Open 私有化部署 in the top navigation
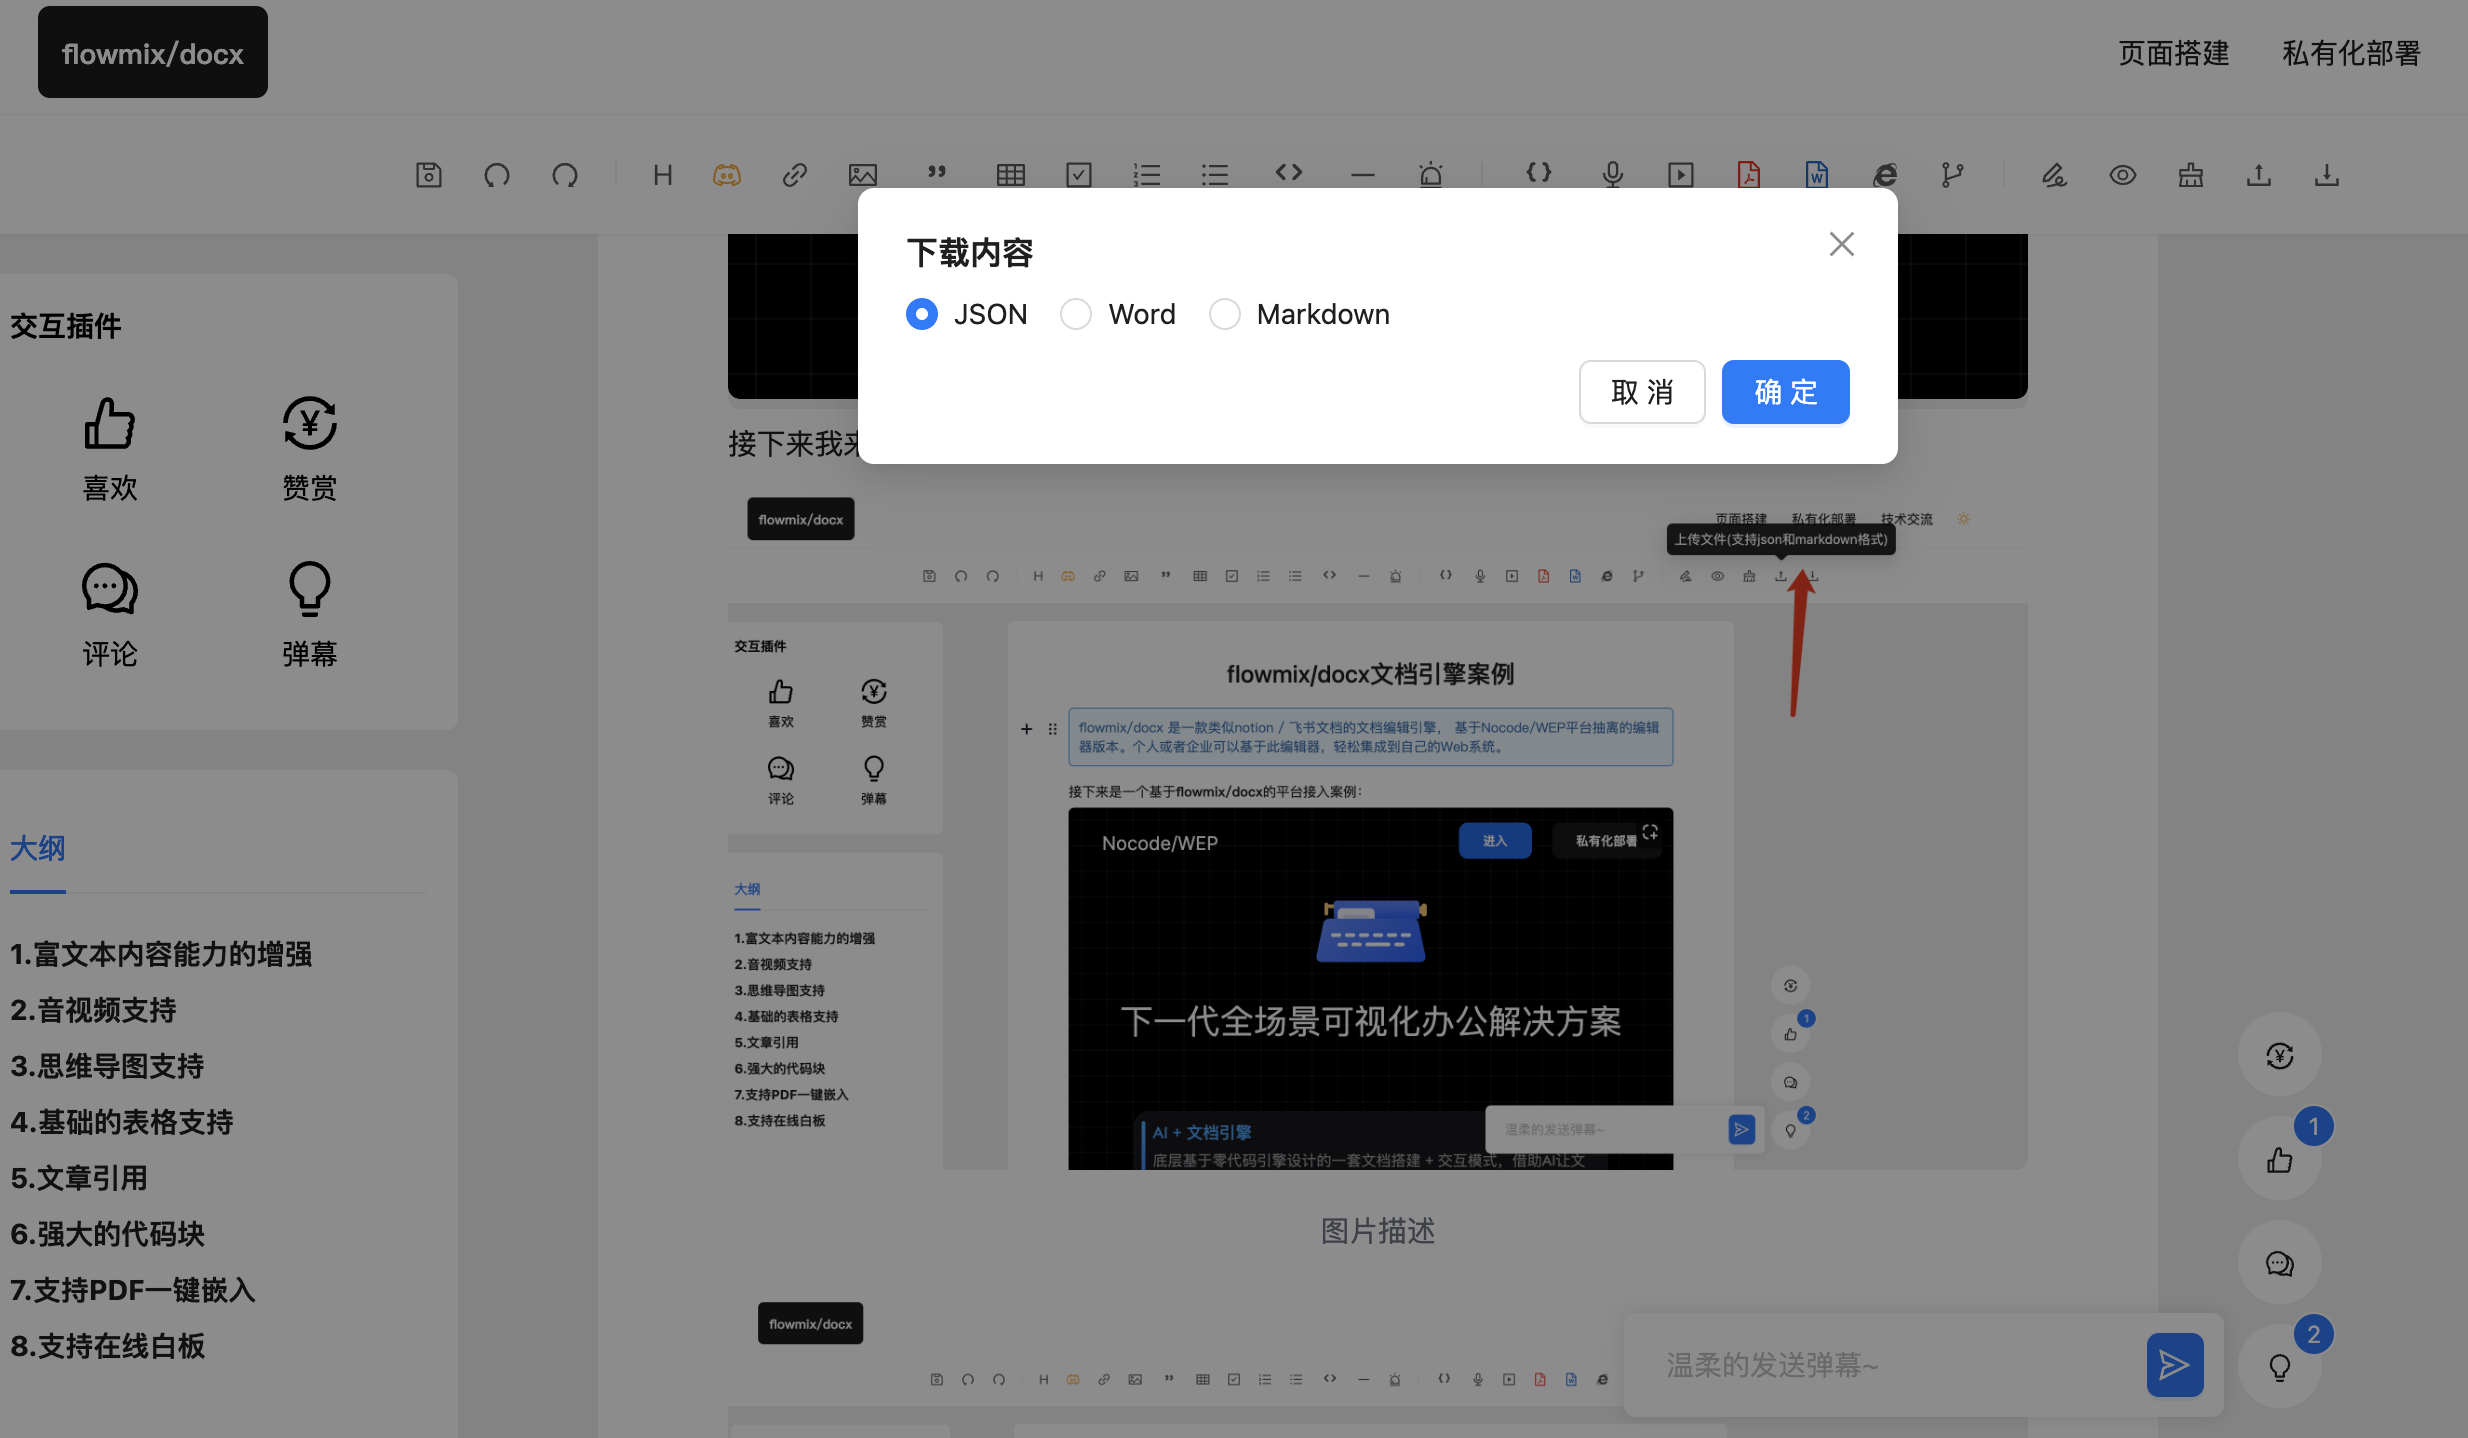 [x=2352, y=53]
